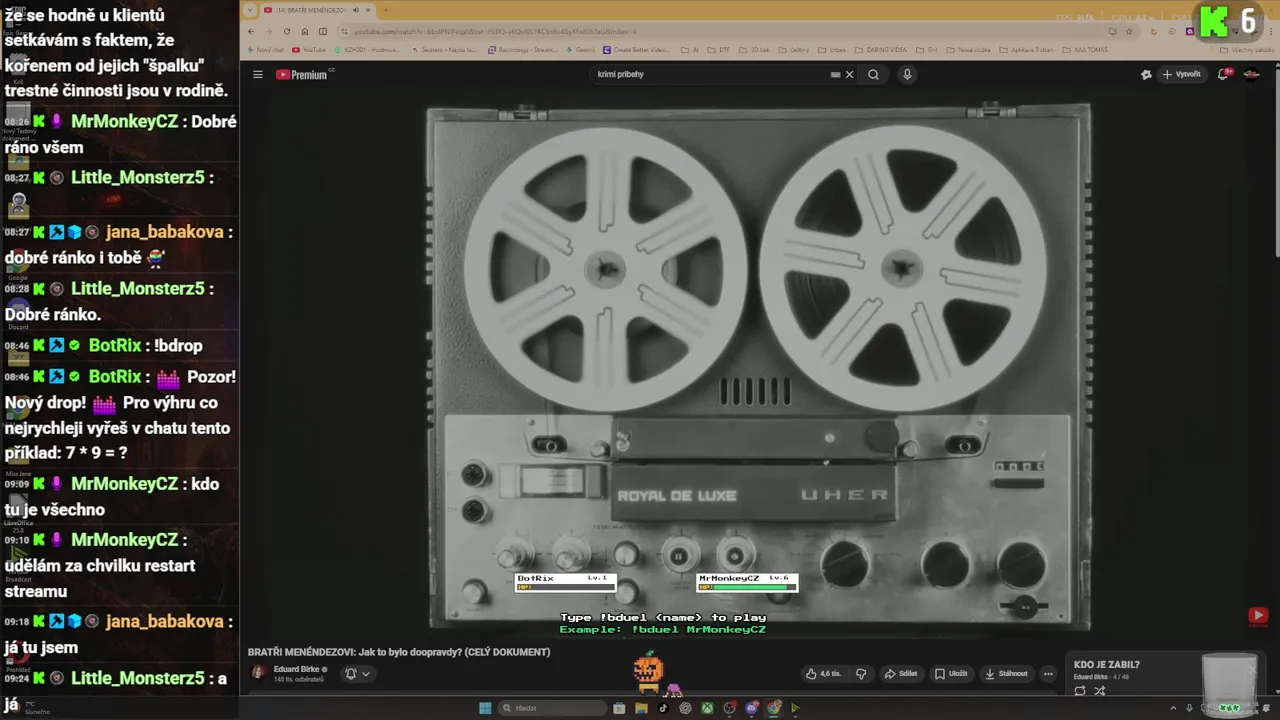Open the Gemini bookmark

pyautogui.click(x=581, y=49)
